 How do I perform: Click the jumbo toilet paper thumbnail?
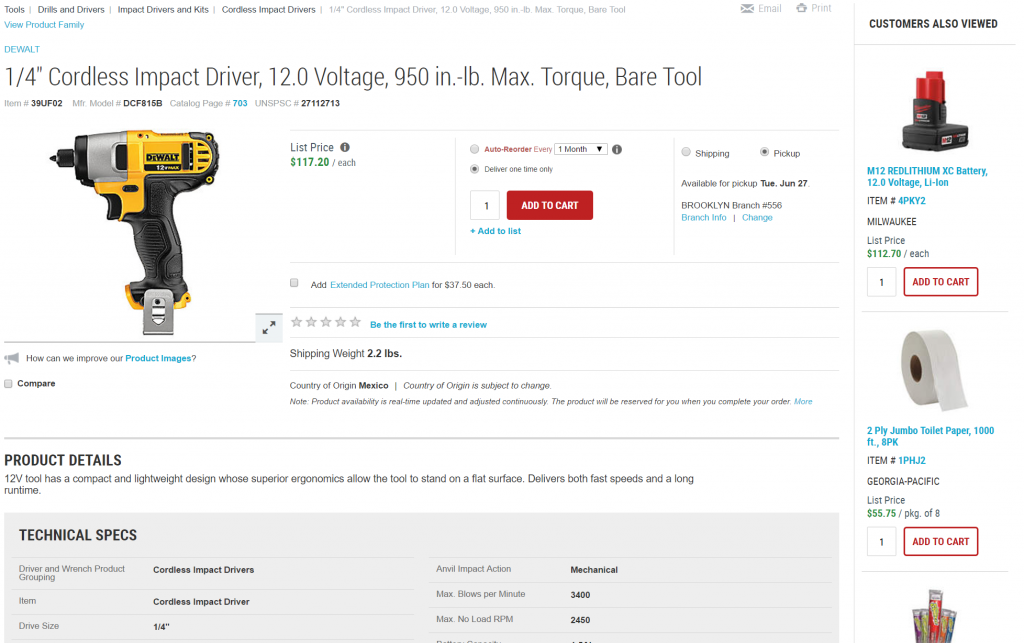coord(935,370)
